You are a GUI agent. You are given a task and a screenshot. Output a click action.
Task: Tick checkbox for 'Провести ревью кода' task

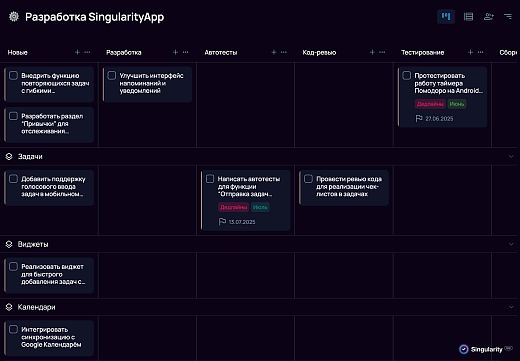[x=308, y=179]
